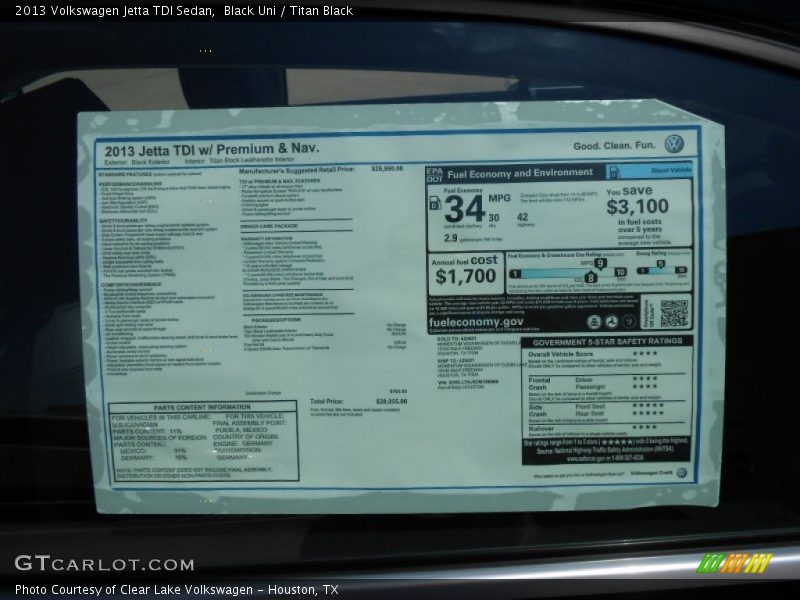Screen dimensions: 800x600
Task: Click the '2.9 gallons per 100 miles' figure
Action: click(472, 238)
